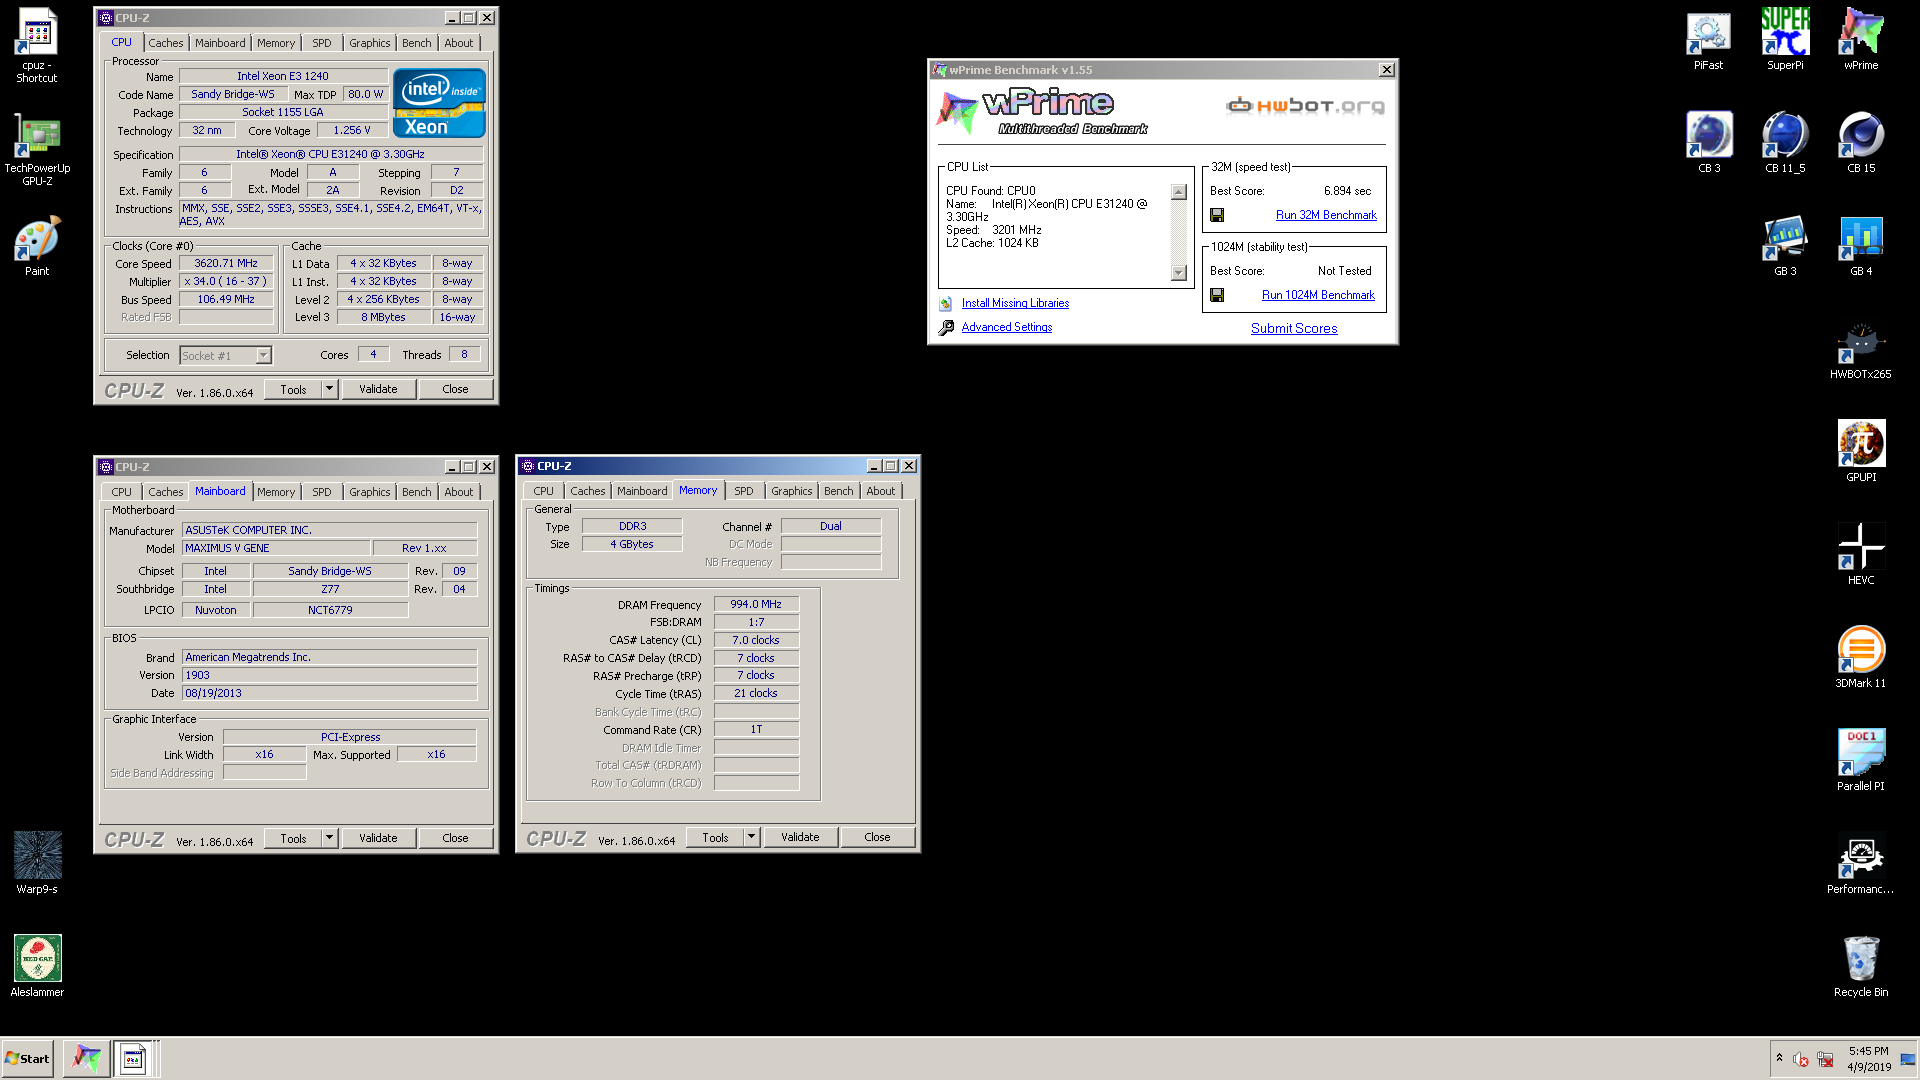Open the Parallel PI desktop icon
Screen dimensions: 1920x1080
click(1861, 759)
